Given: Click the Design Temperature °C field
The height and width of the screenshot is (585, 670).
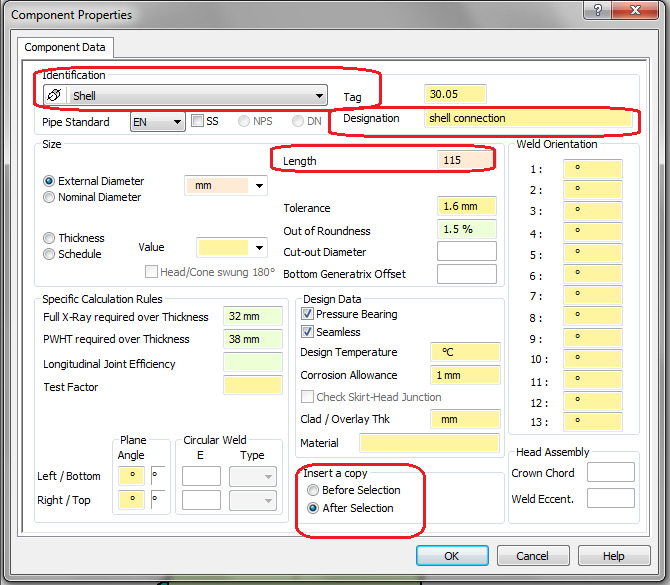Looking at the screenshot, I should click(x=465, y=352).
